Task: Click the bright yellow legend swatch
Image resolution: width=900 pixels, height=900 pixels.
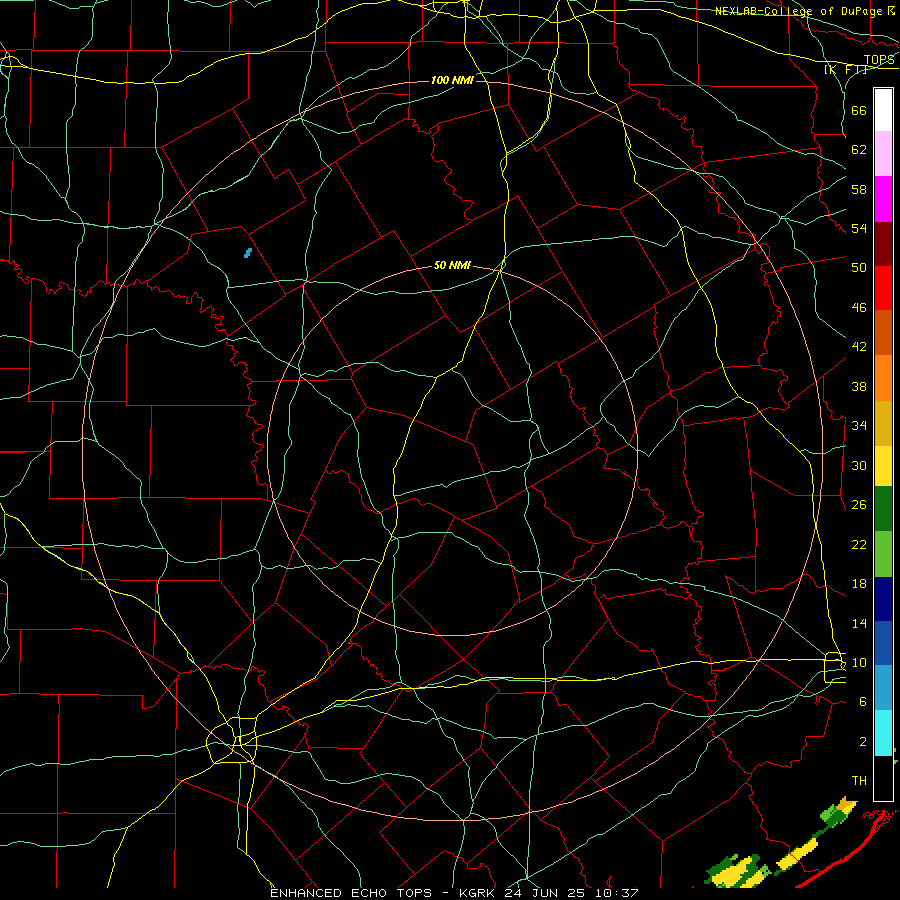Action: (883, 466)
